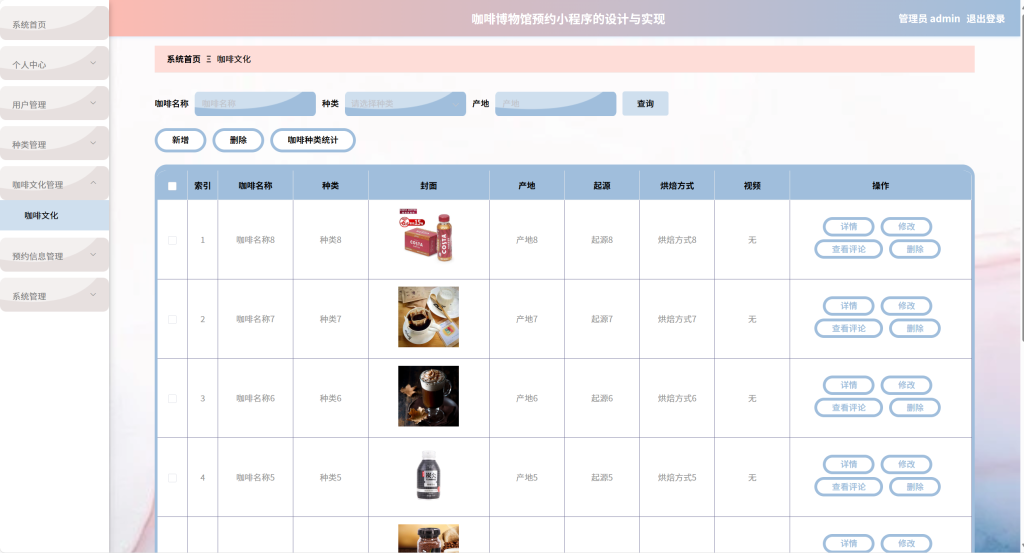
Task: Open 详情 for row 咖啡名称6
Action: click(848, 385)
